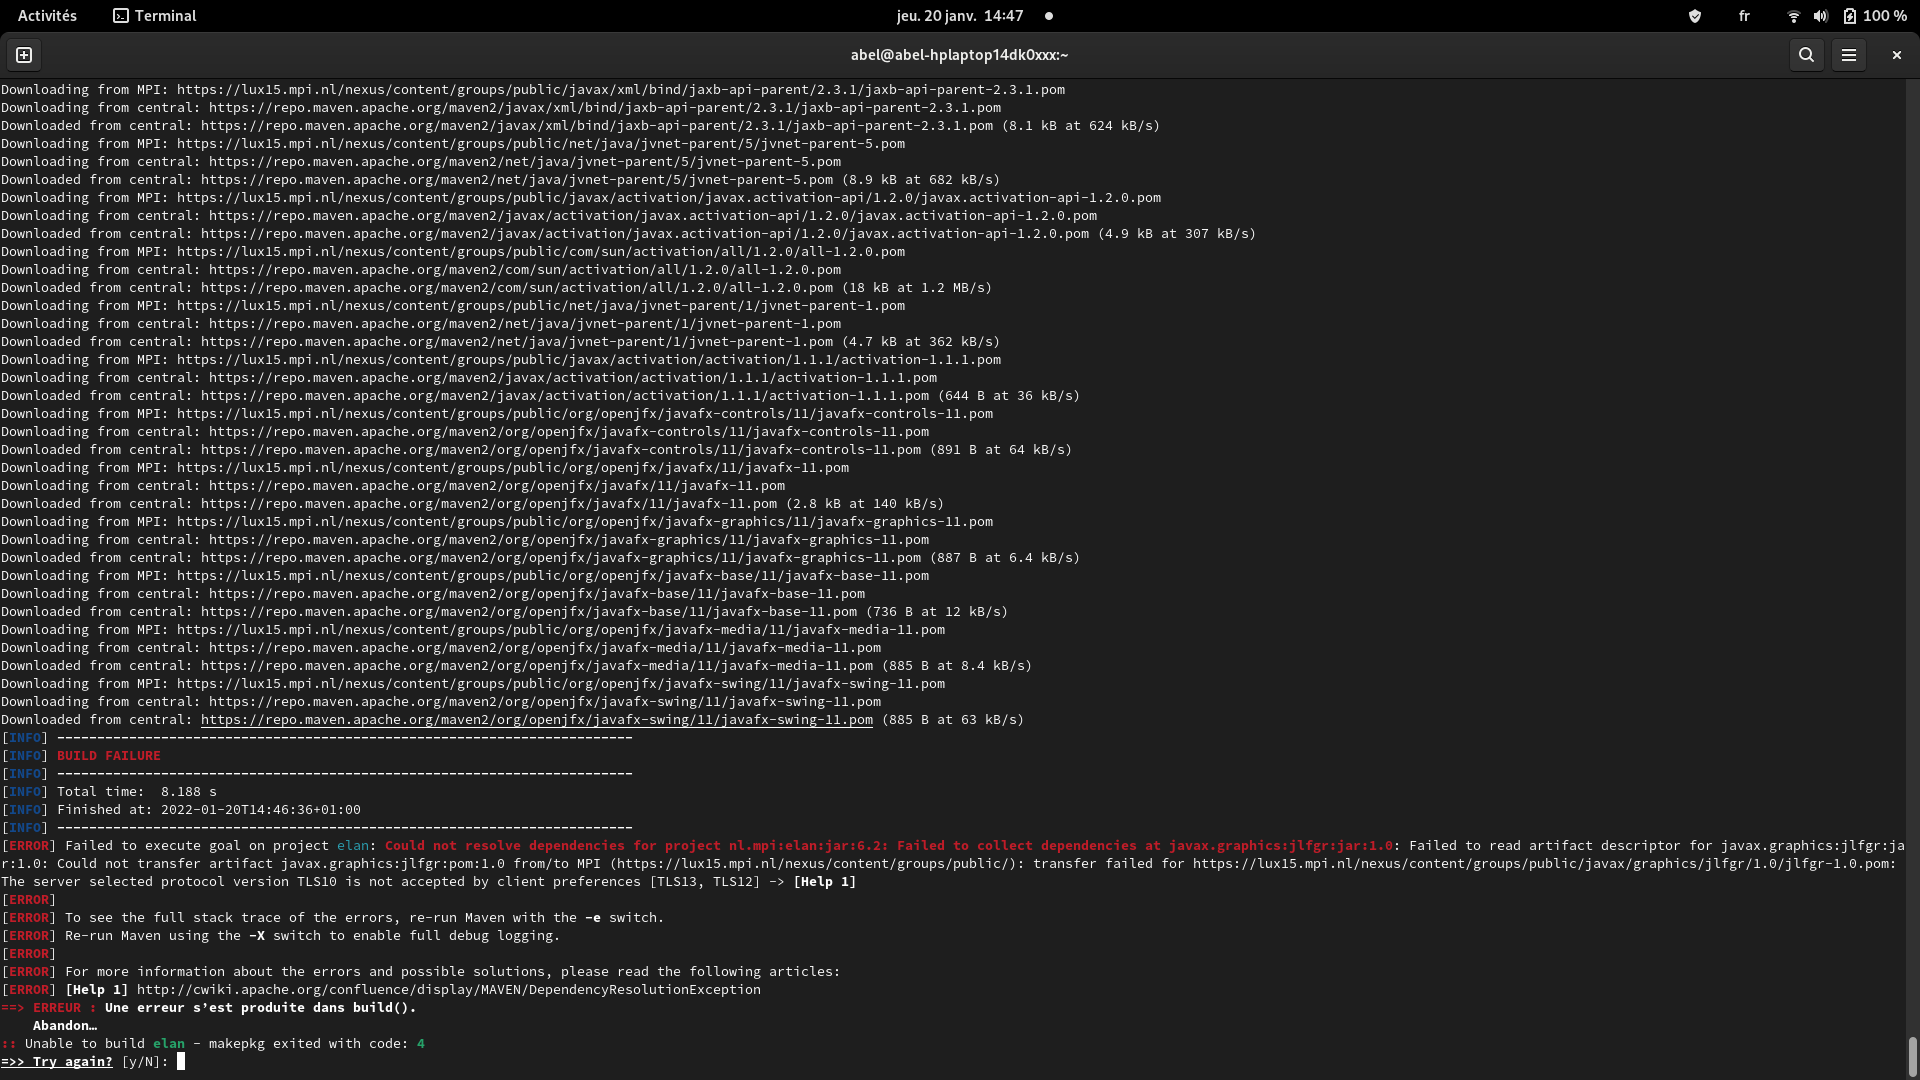This screenshot has width=1920, height=1080.
Task: Click the window title abel@abel-hplaptop14dk0xxx
Action: pyautogui.click(x=959, y=55)
